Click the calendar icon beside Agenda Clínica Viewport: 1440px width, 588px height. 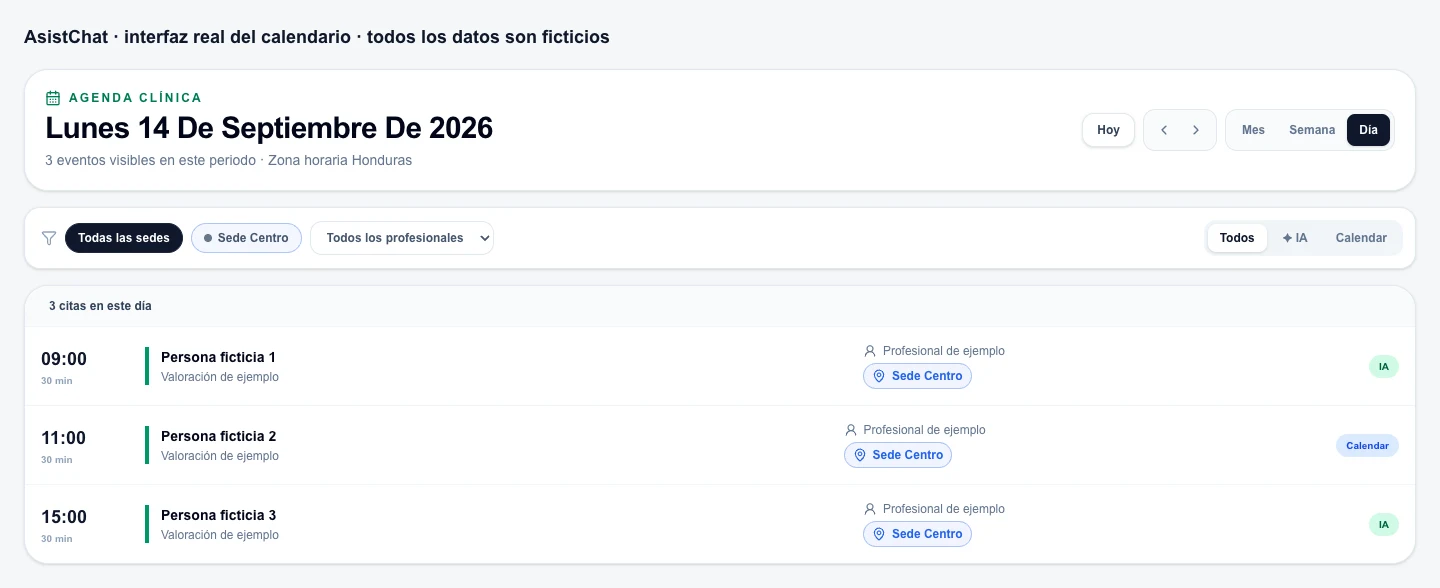(x=53, y=98)
